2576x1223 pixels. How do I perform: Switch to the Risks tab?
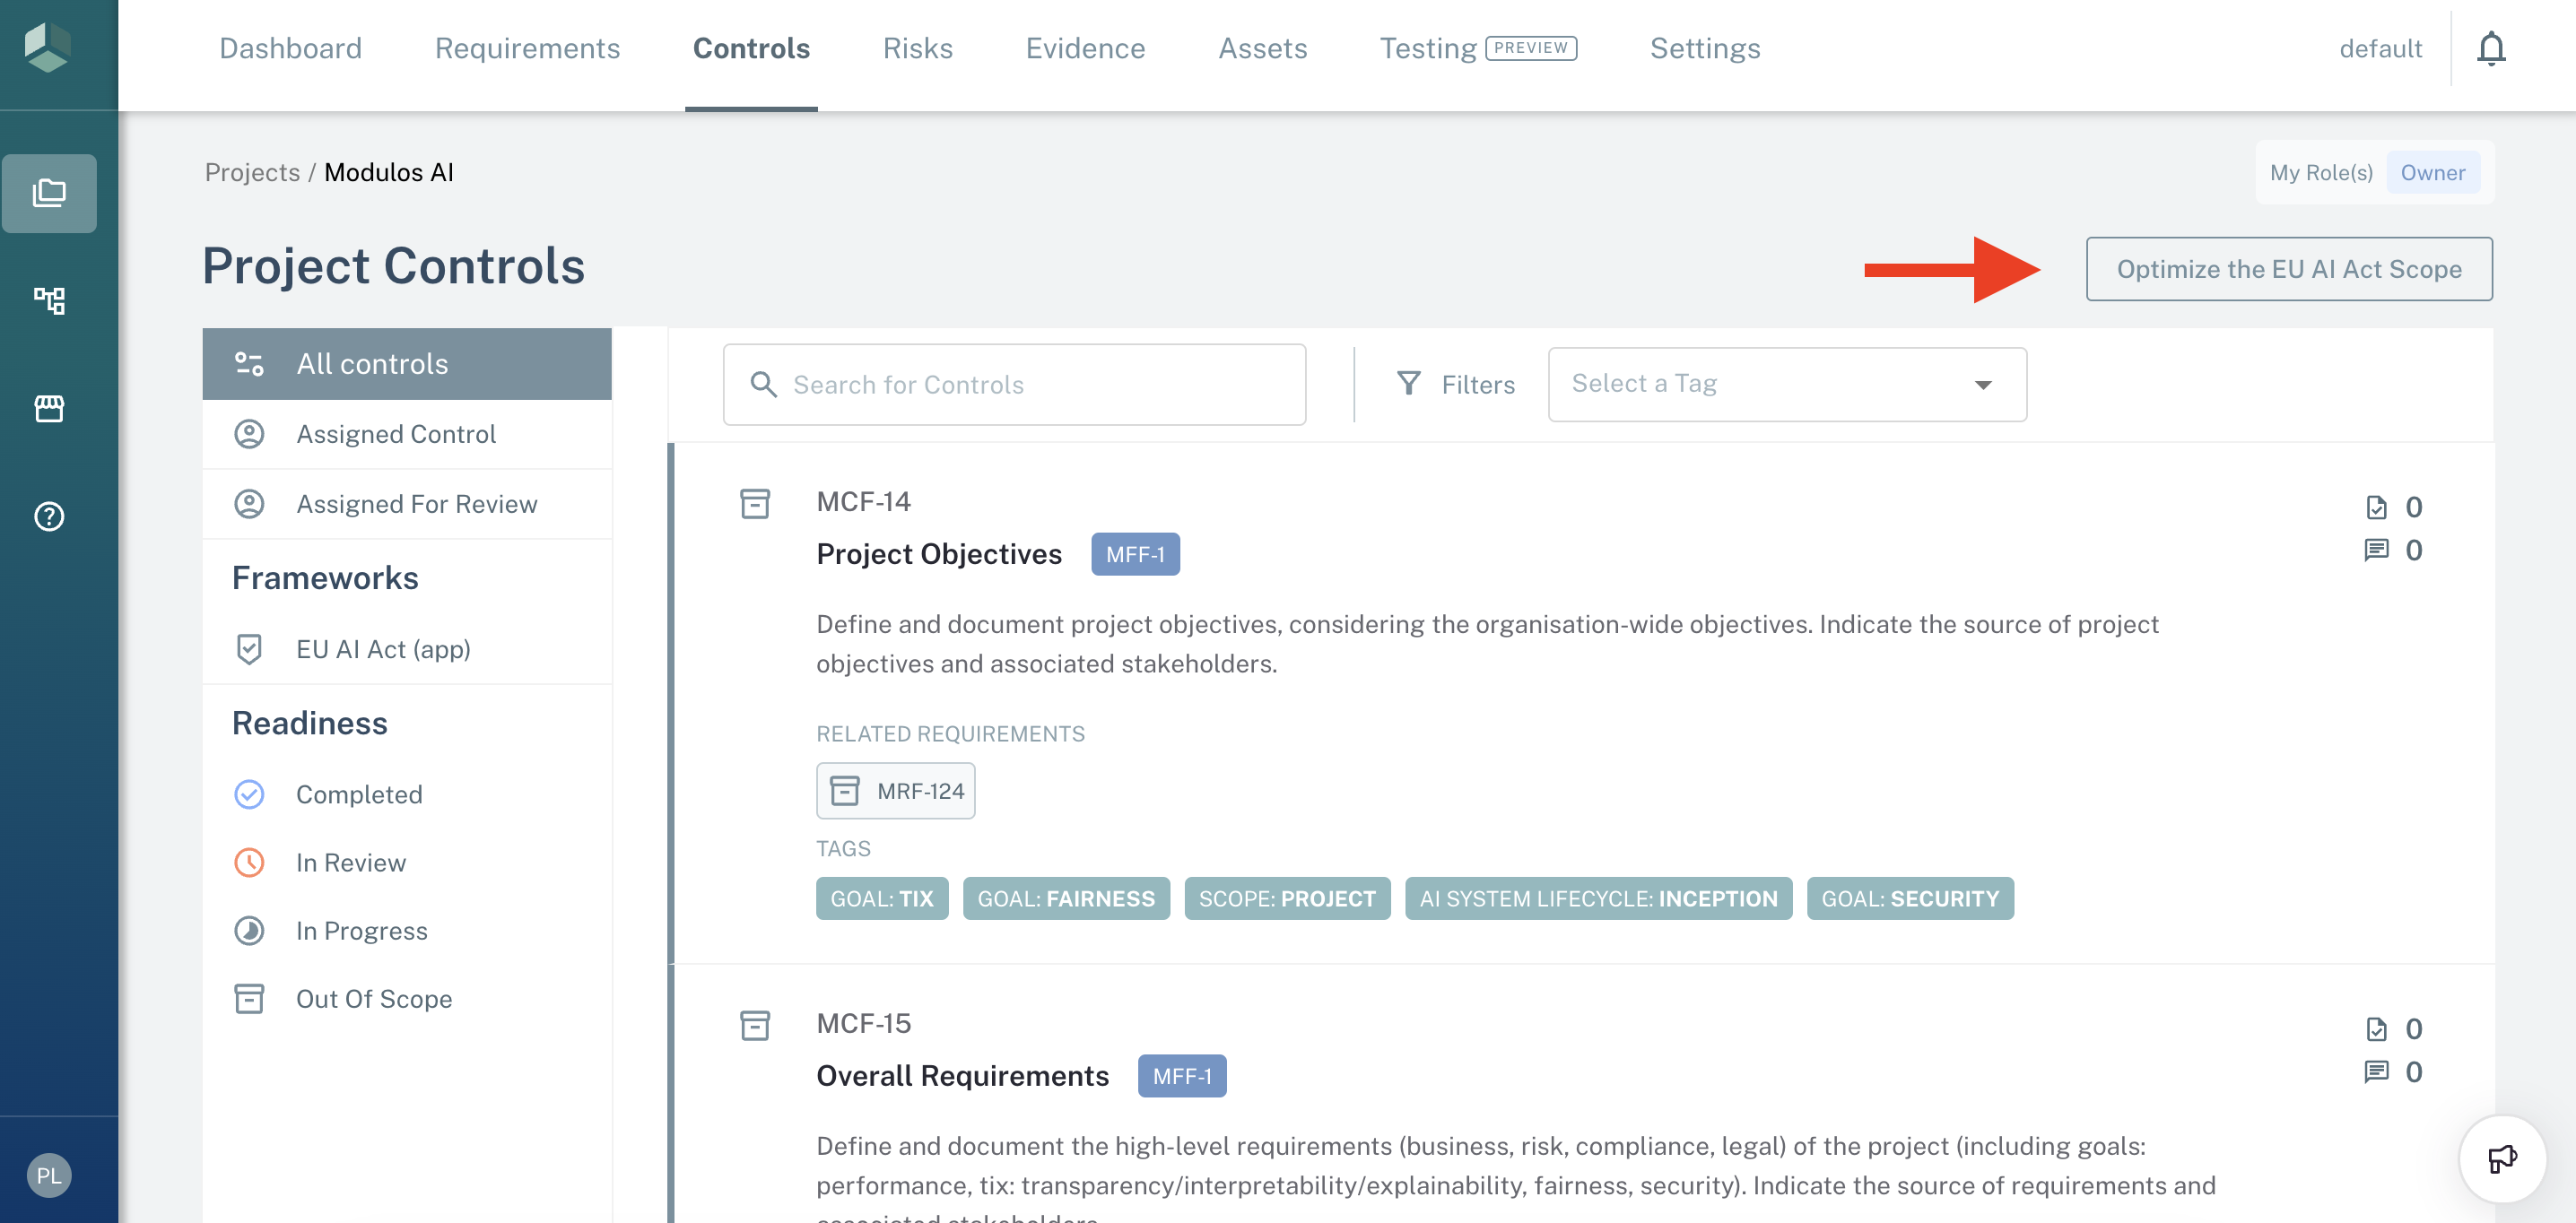coord(917,48)
